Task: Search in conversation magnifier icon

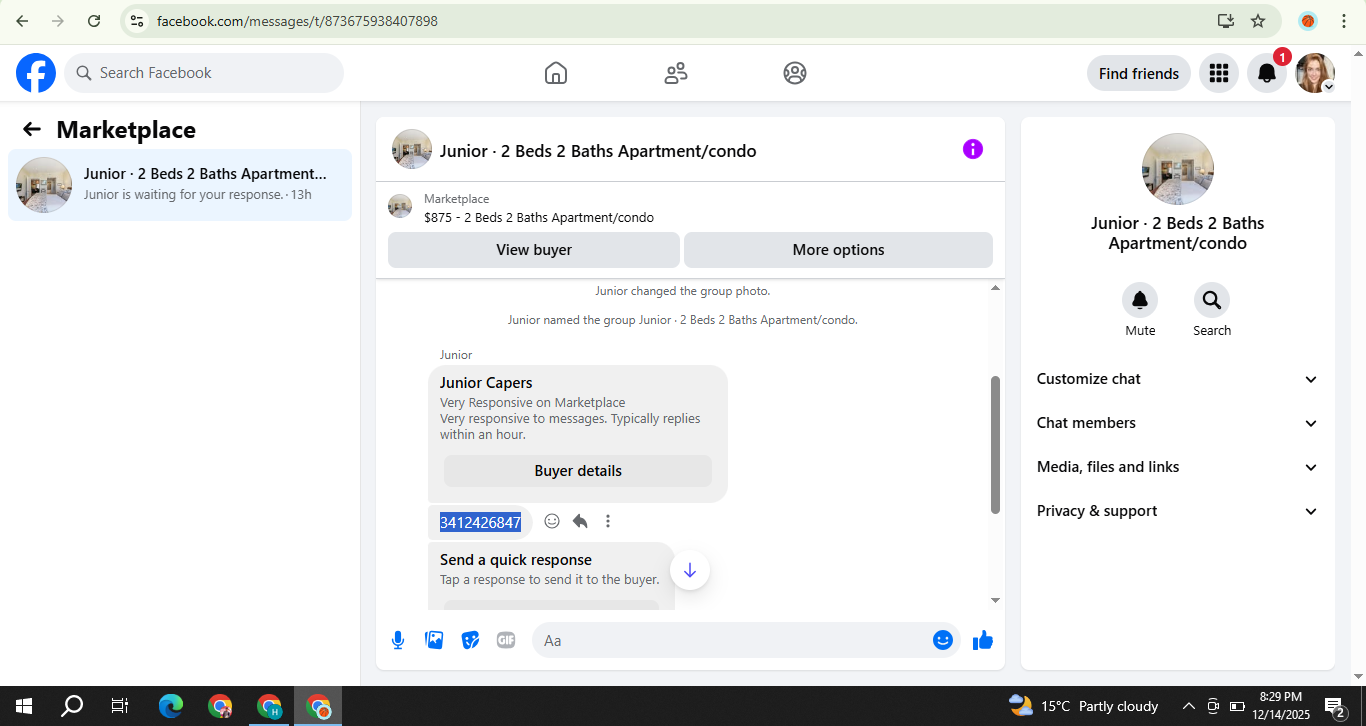Action: point(1212,300)
